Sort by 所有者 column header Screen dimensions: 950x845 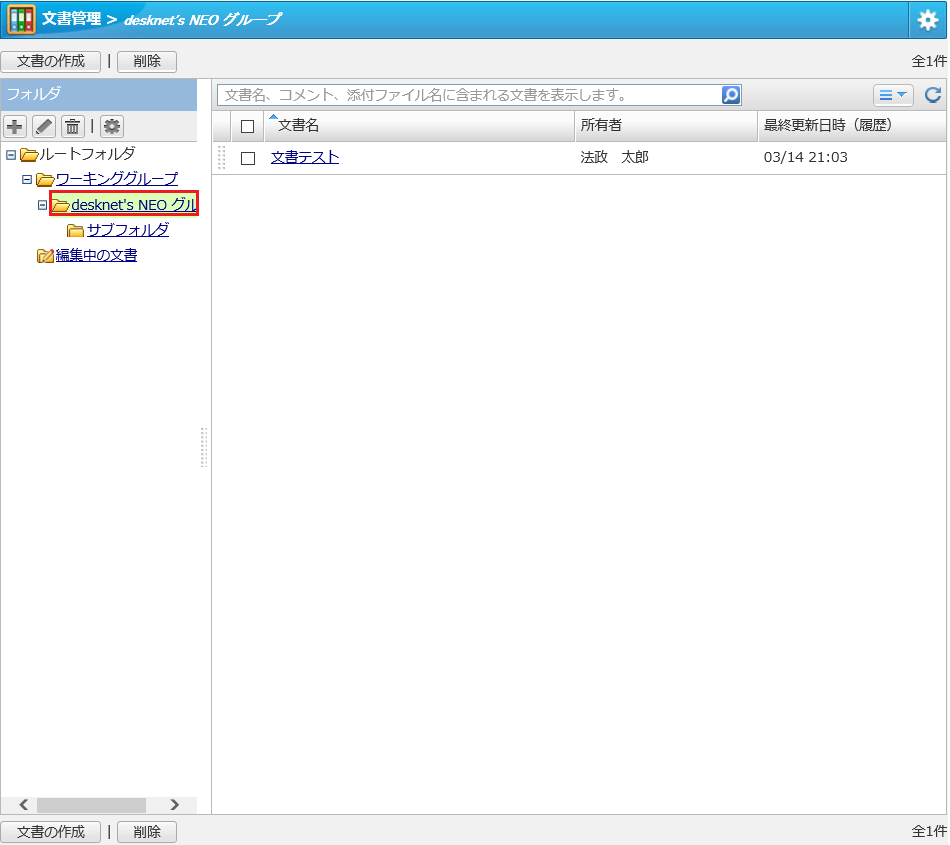tap(666, 125)
